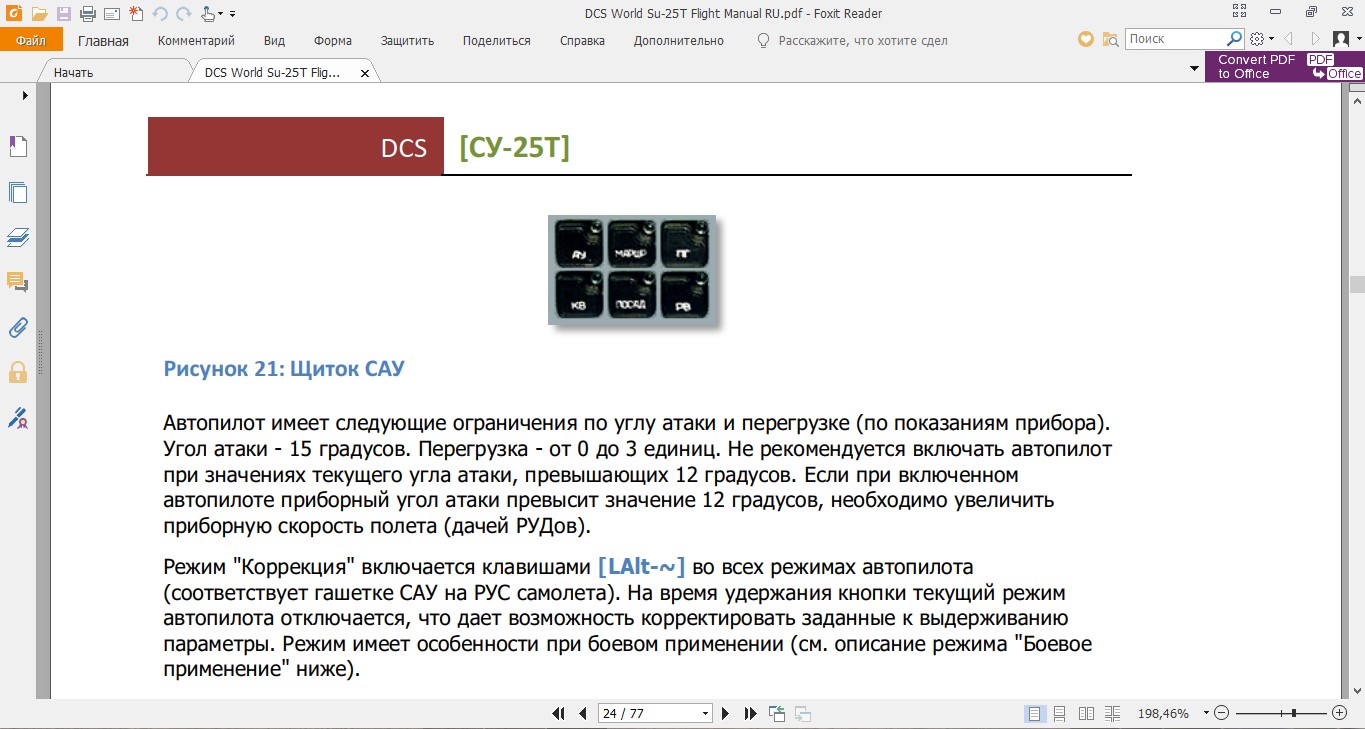The width and height of the screenshot is (1365, 729).
Task: Zoom in with the plus button
Action: [x=1340, y=713]
